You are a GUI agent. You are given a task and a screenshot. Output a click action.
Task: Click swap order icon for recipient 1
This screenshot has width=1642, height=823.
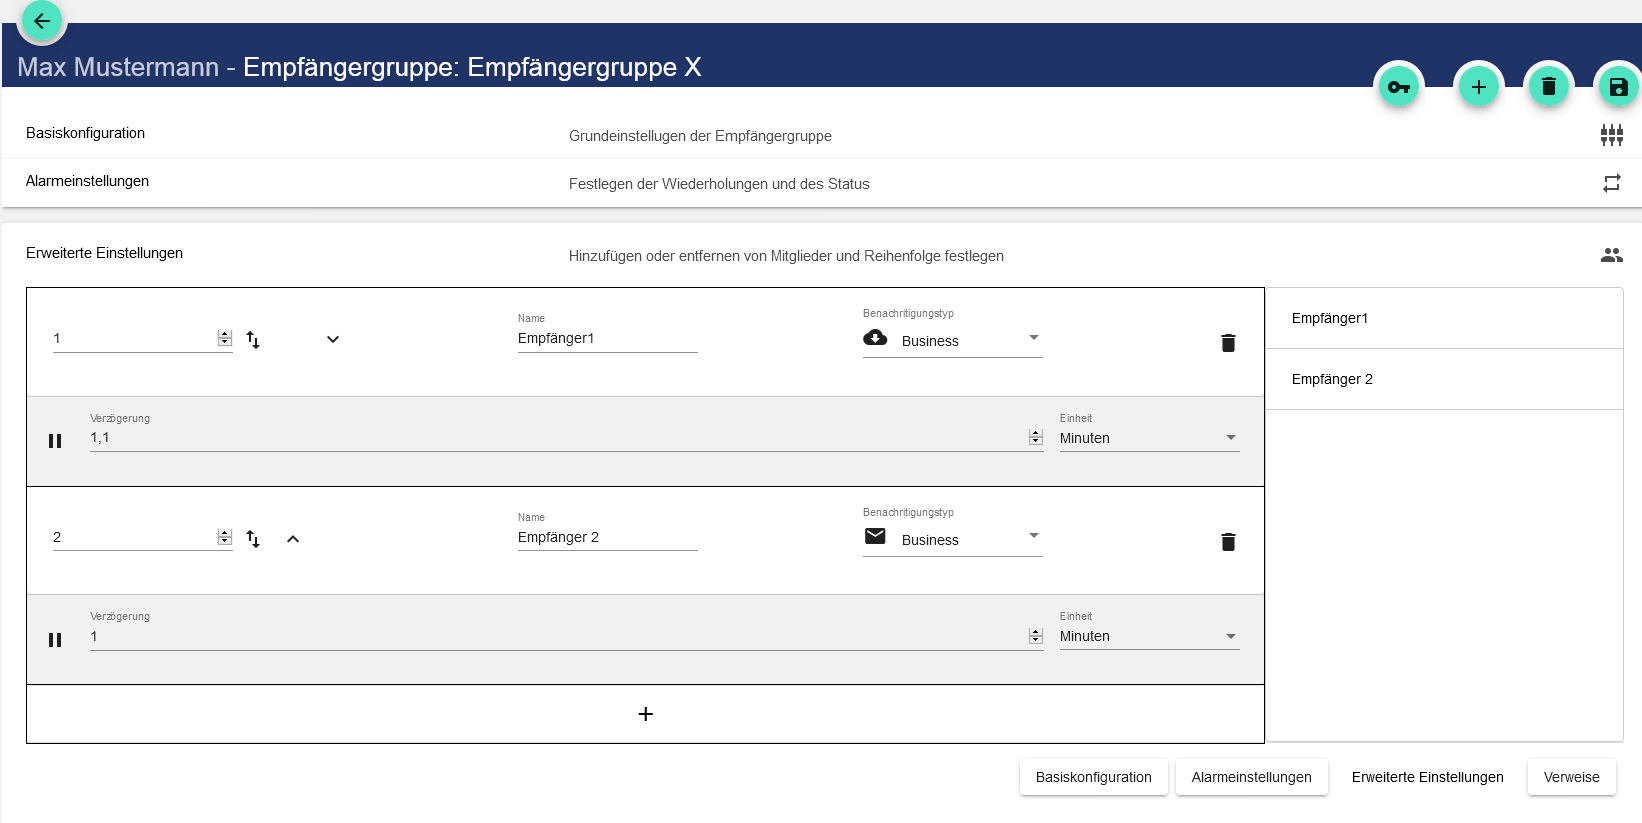point(253,340)
